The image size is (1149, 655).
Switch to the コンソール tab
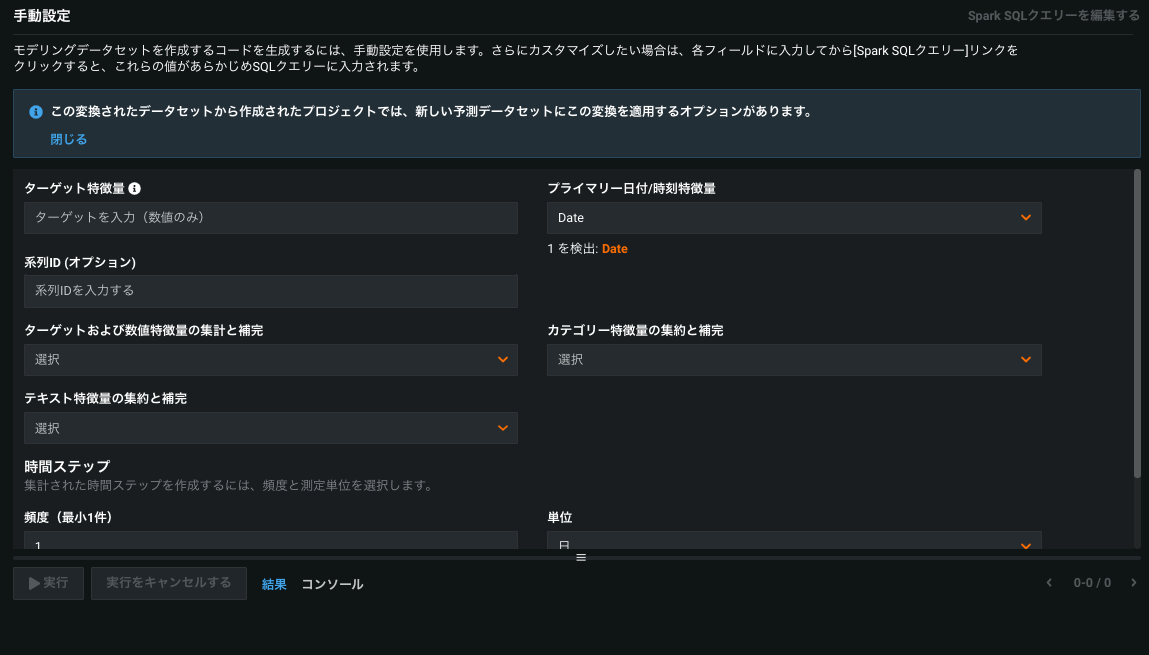(332, 584)
